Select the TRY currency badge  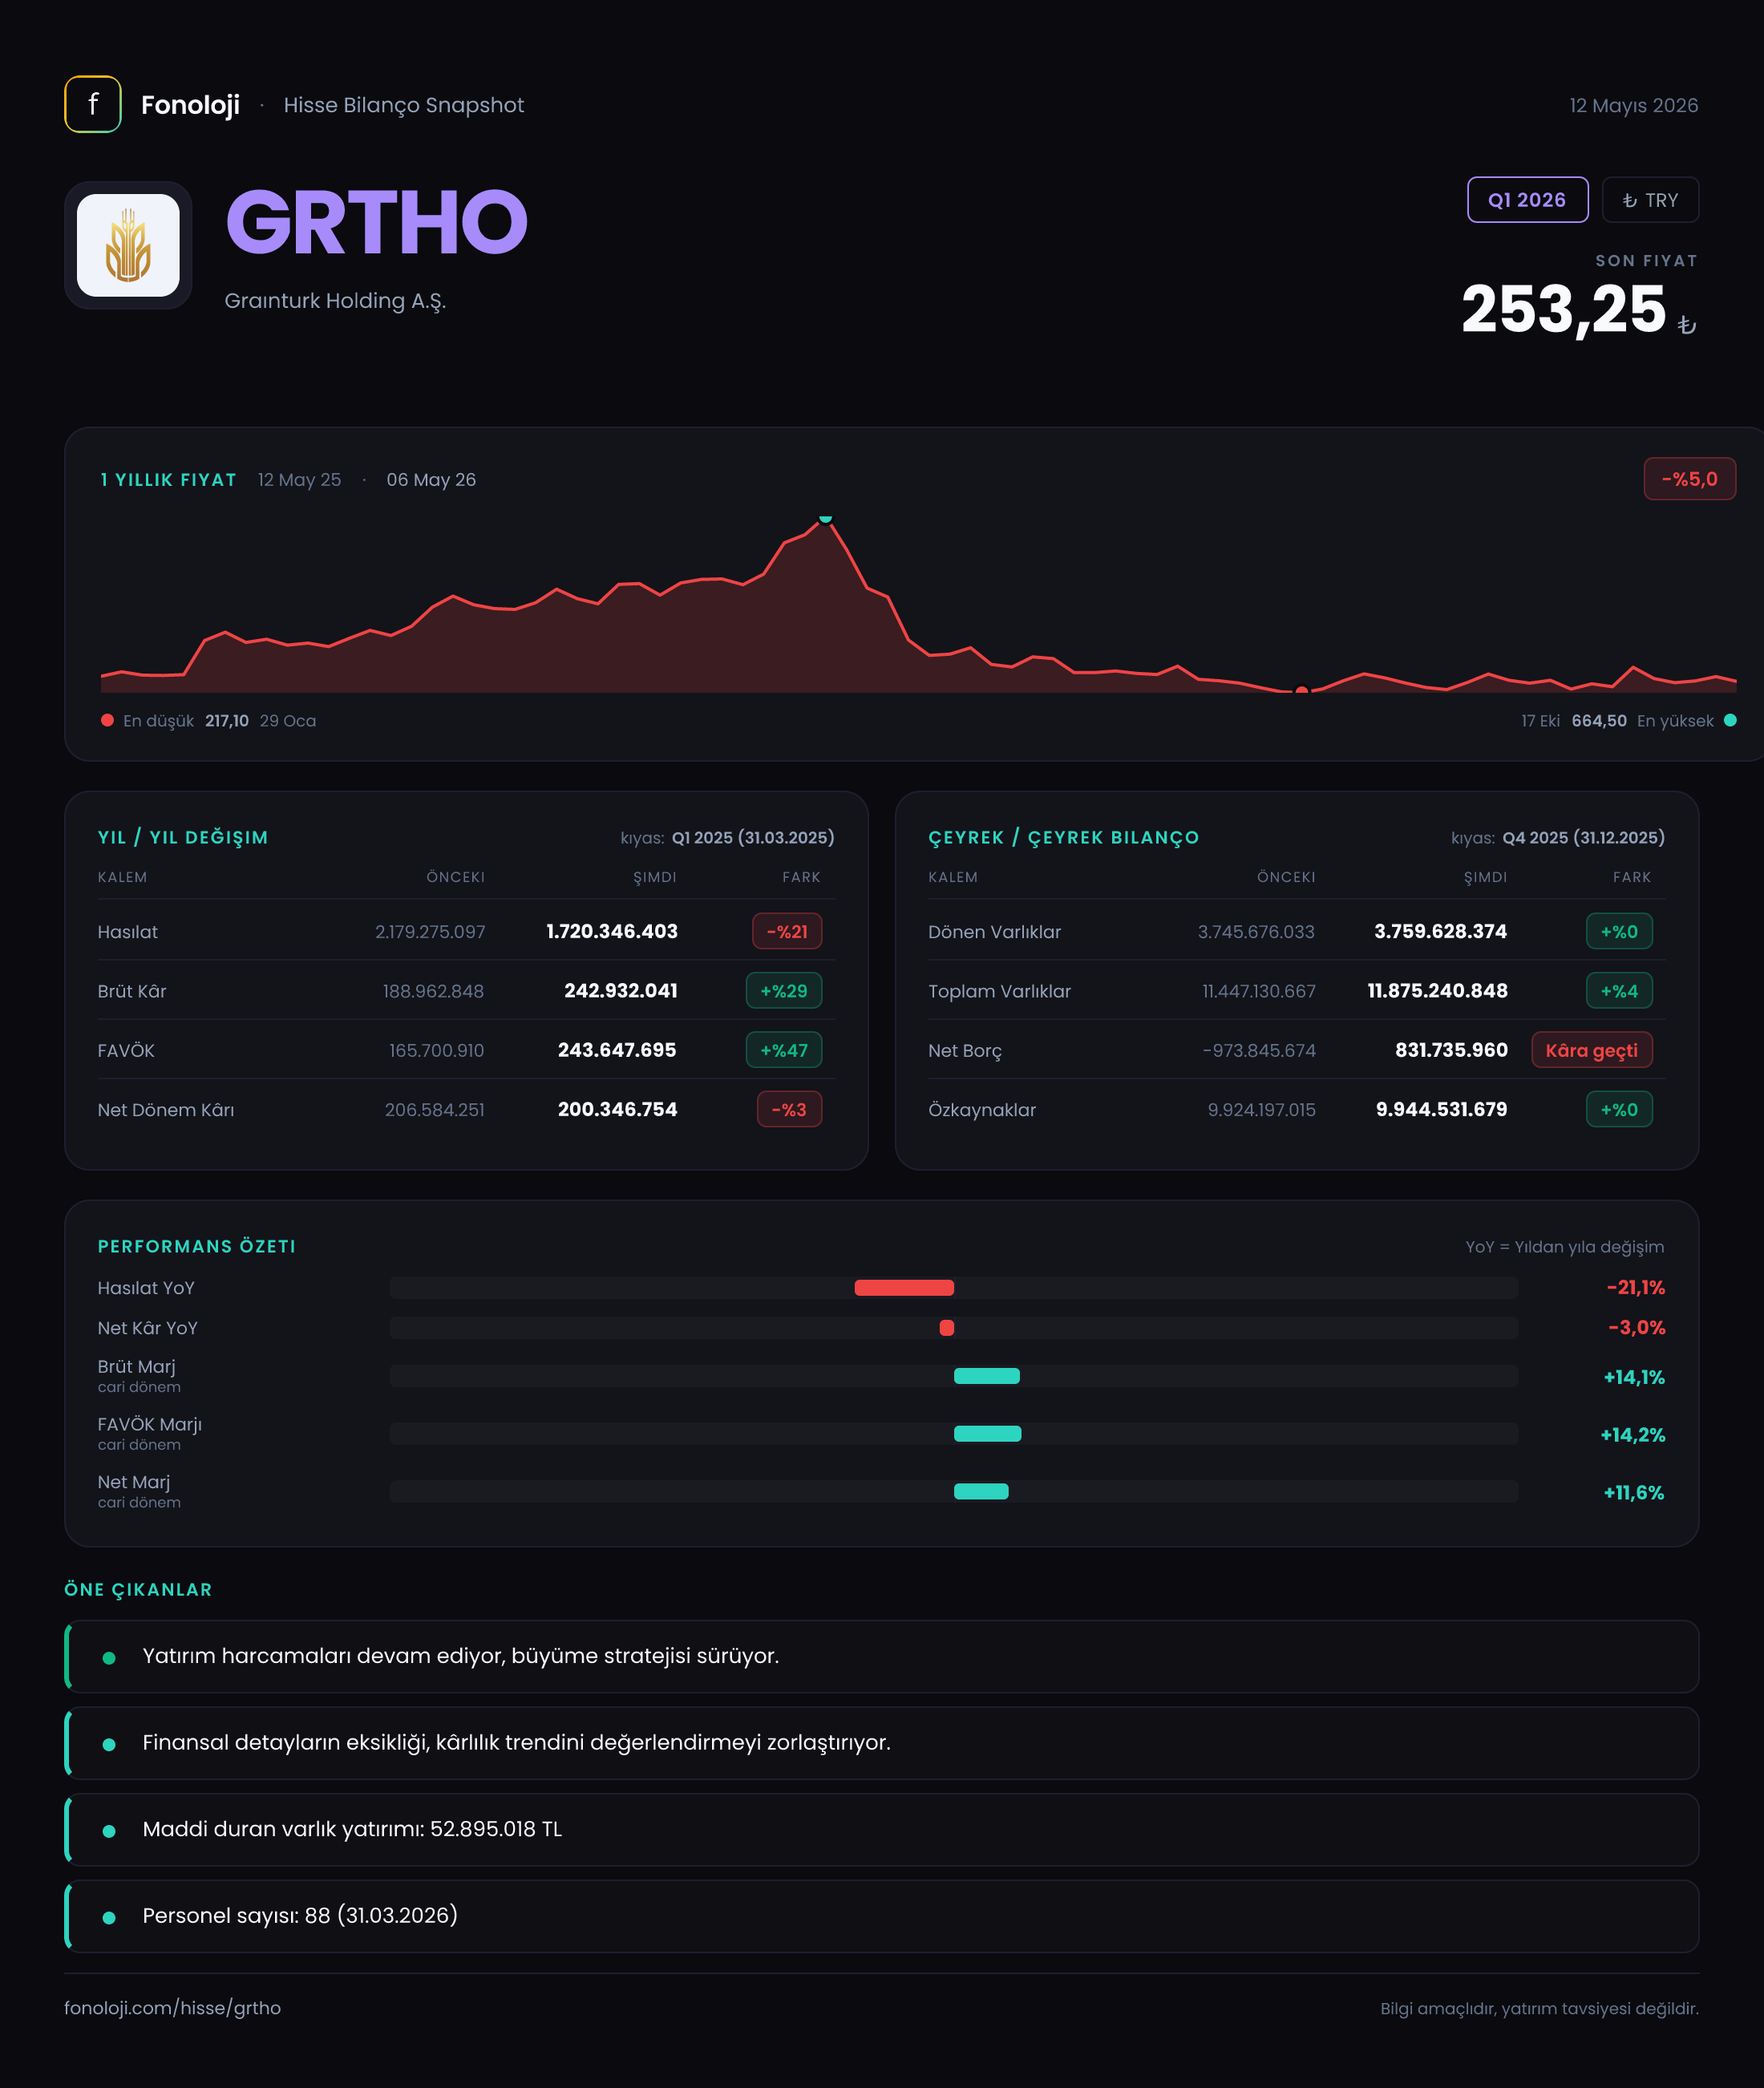(1650, 200)
